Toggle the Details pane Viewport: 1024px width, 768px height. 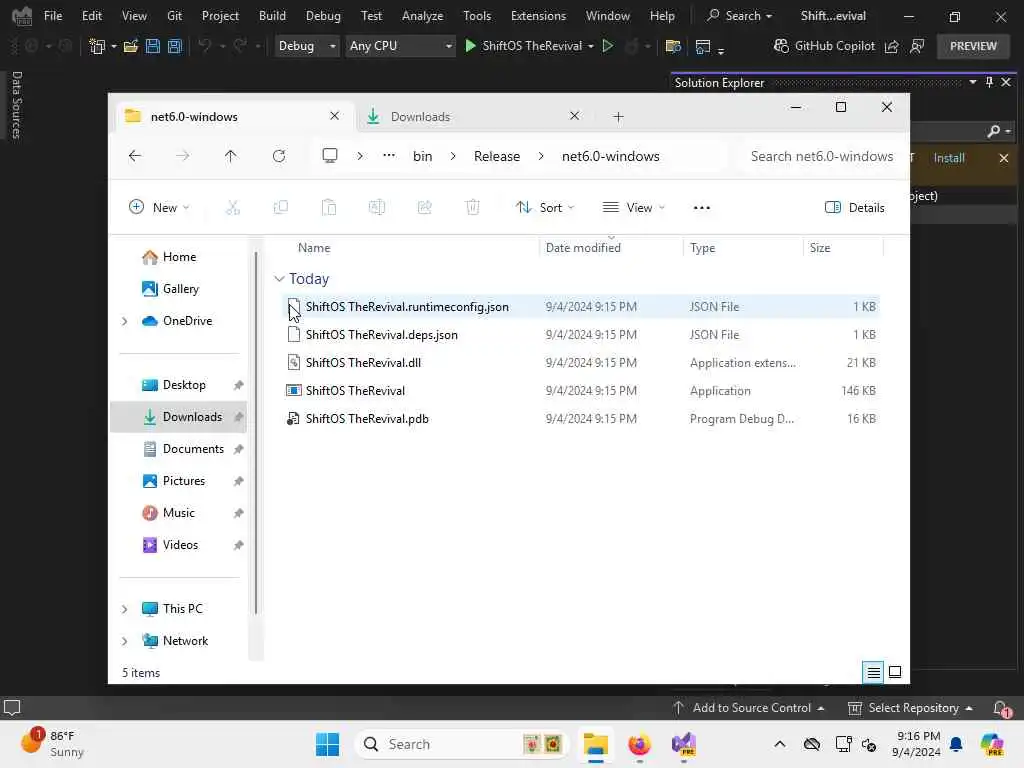(855, 208)
